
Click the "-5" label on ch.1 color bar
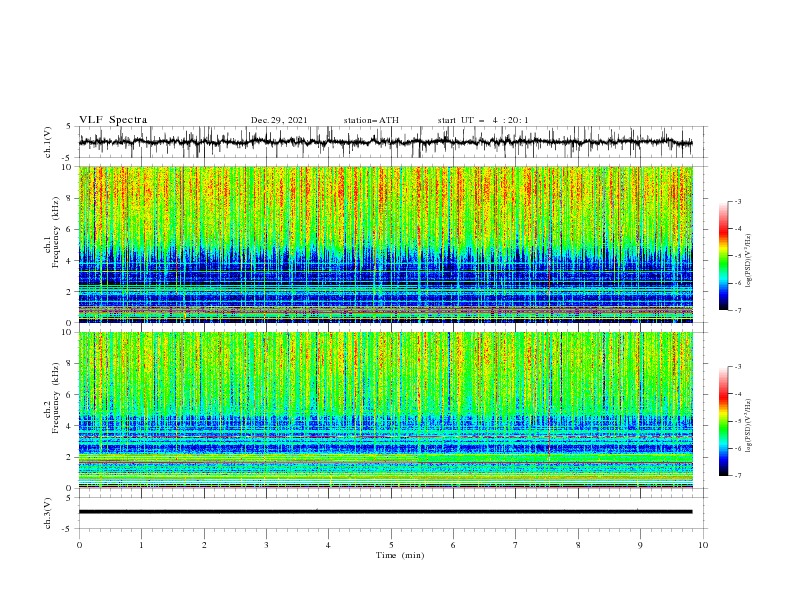738,256
